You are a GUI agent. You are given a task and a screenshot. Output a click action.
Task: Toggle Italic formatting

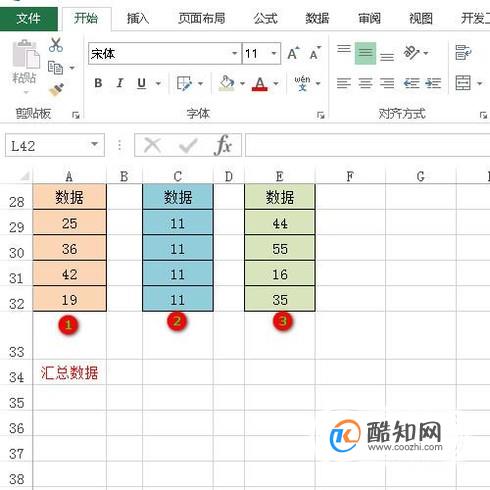click(120, 83)
